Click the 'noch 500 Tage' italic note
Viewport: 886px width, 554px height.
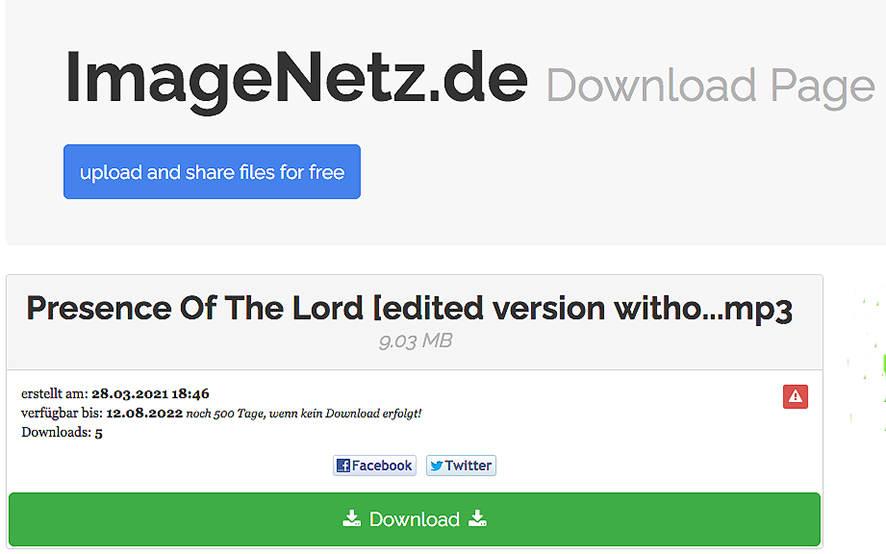pos(303,413)
